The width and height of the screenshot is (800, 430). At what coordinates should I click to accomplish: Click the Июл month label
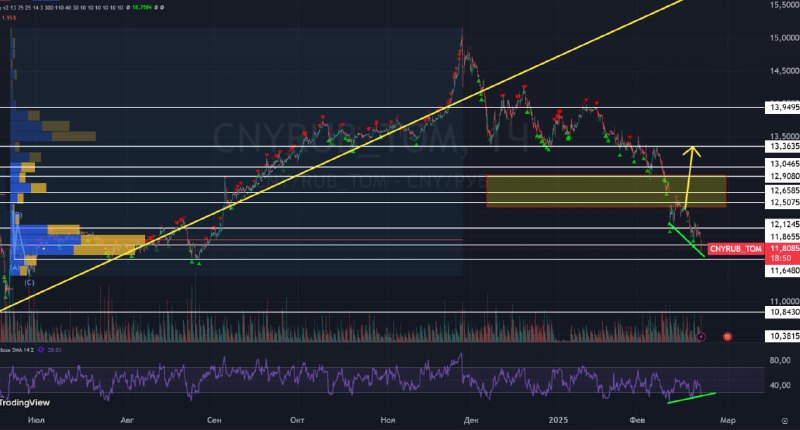click(x=36, y=420)
